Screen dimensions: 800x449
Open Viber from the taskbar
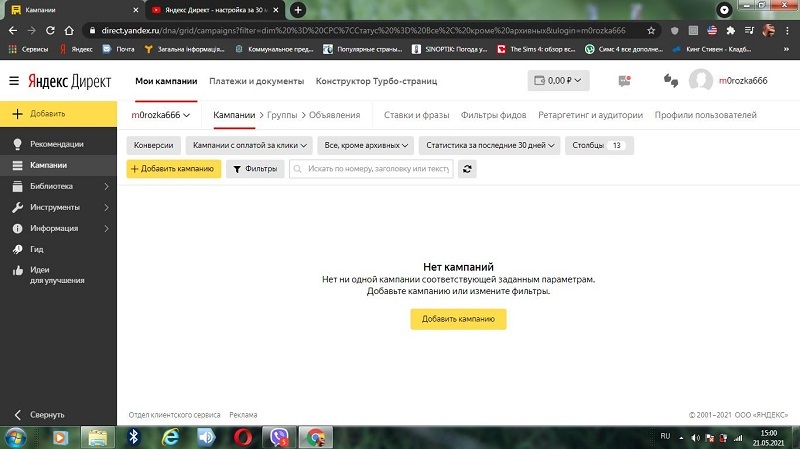click(279, 437)
